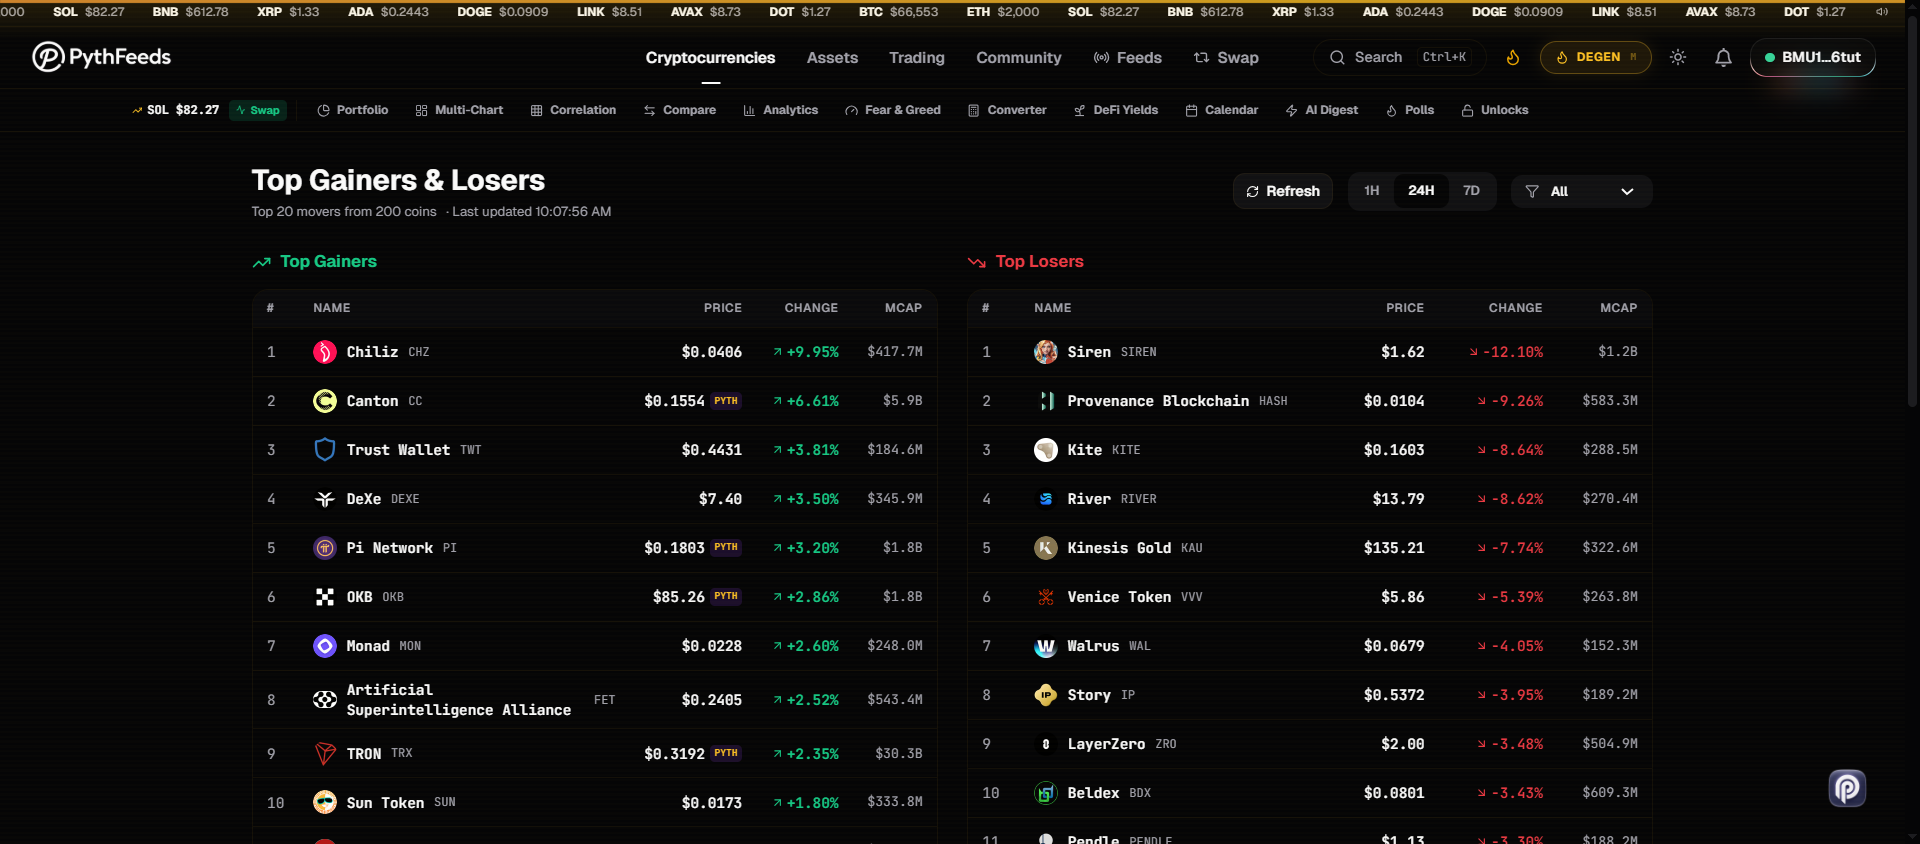Sort Top Gainers by CHANGE column
Viewport: 1920px width, 844px height.
(x=811, y=308)
